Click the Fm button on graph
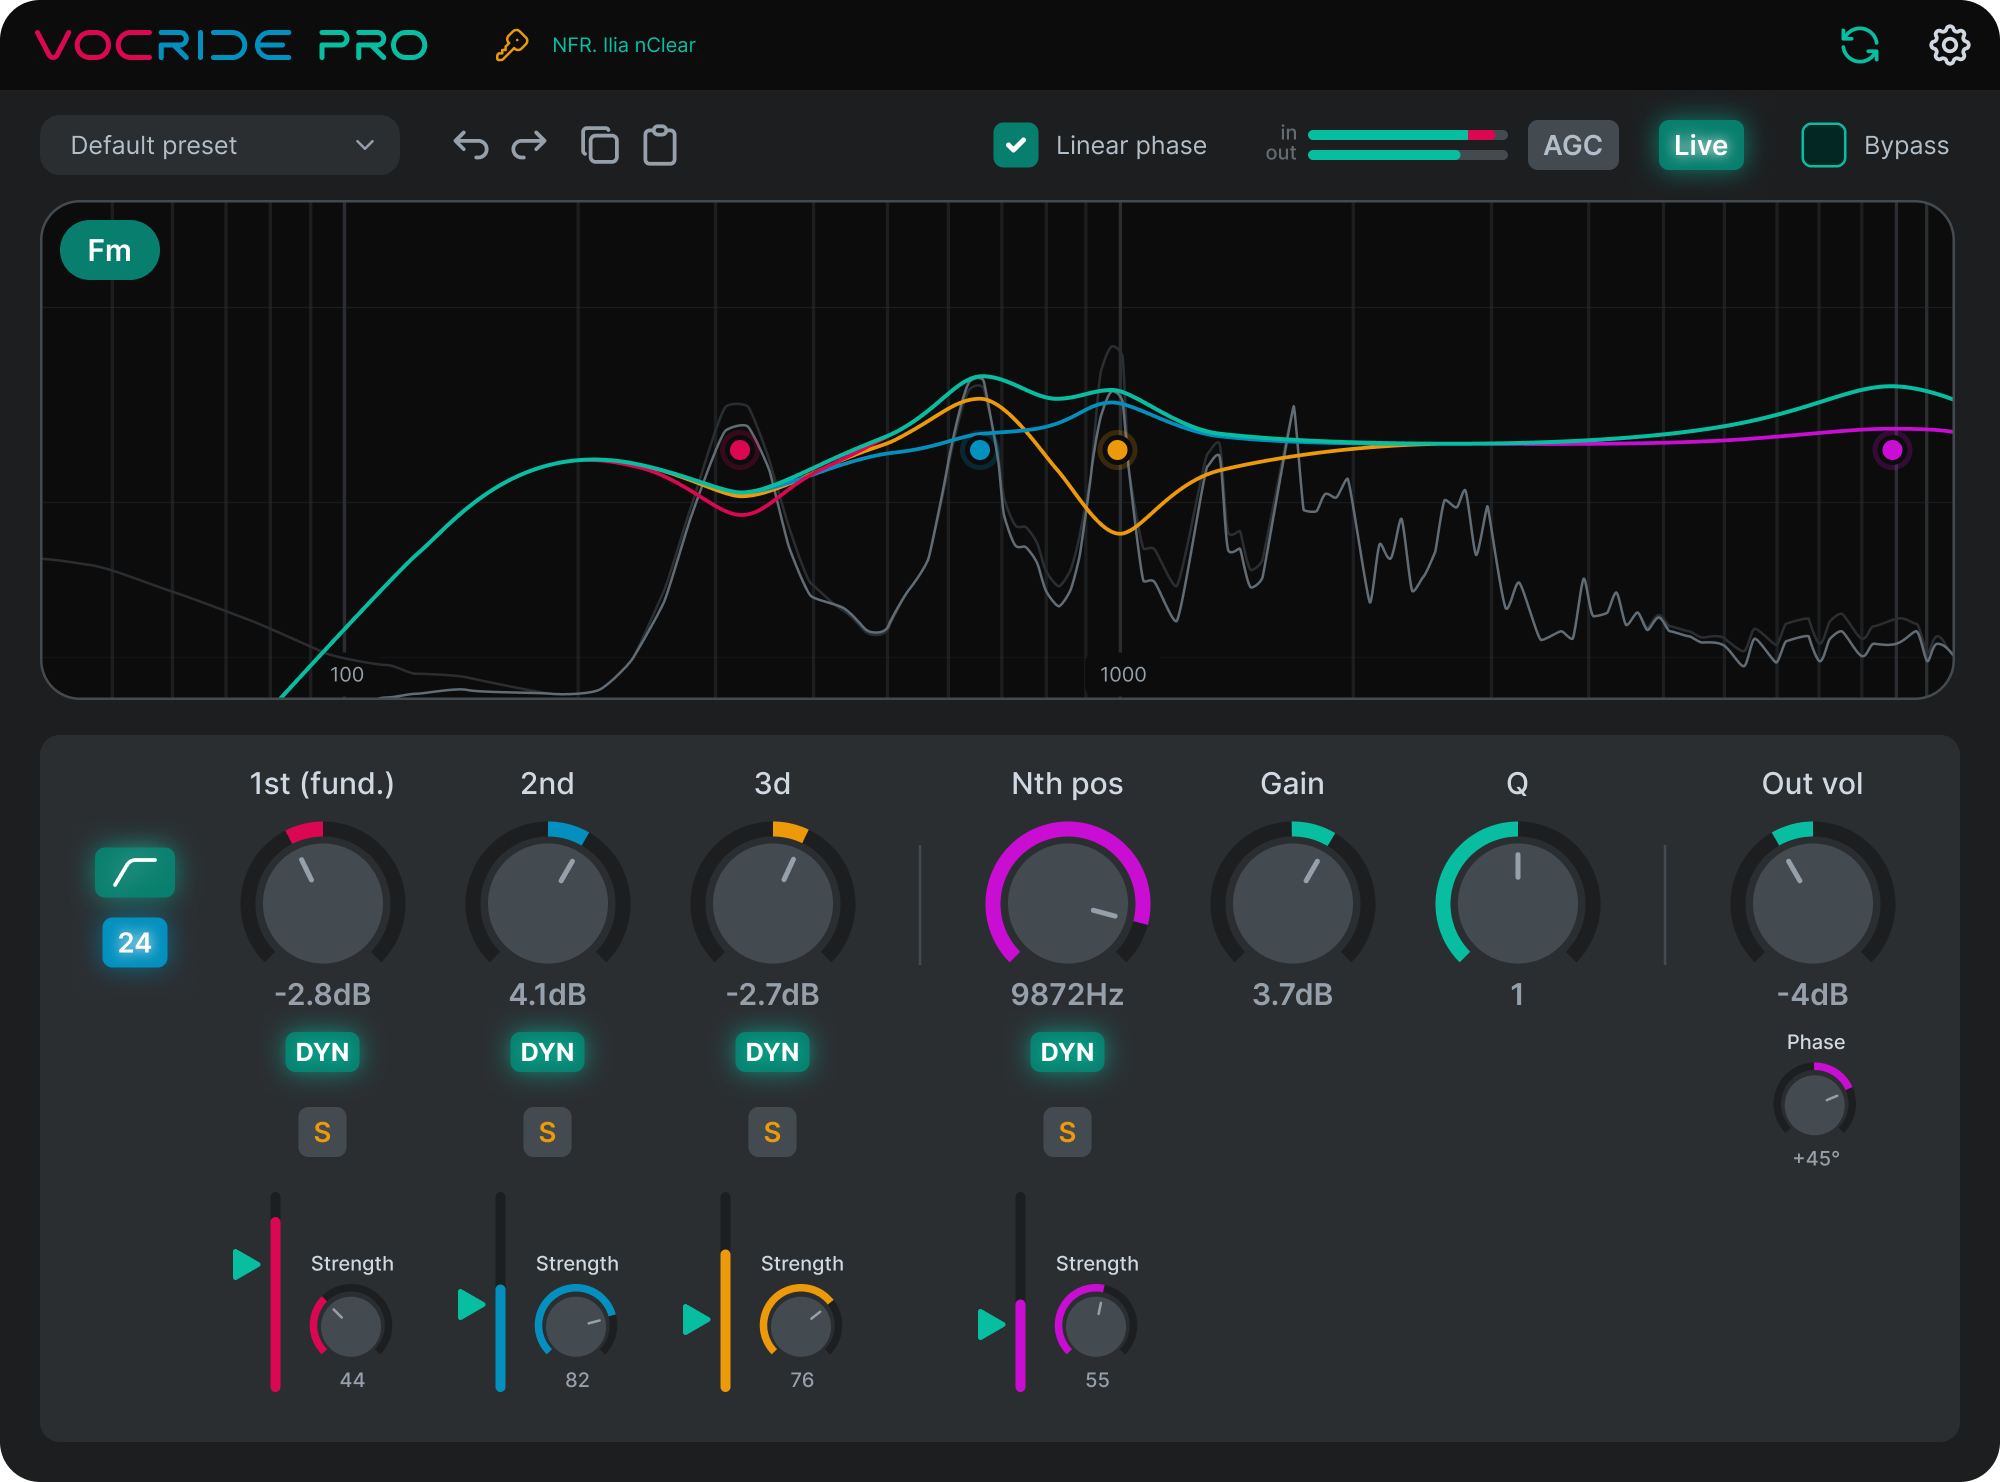Viewport: 2000px width, 1482px height. pos(110,250)
